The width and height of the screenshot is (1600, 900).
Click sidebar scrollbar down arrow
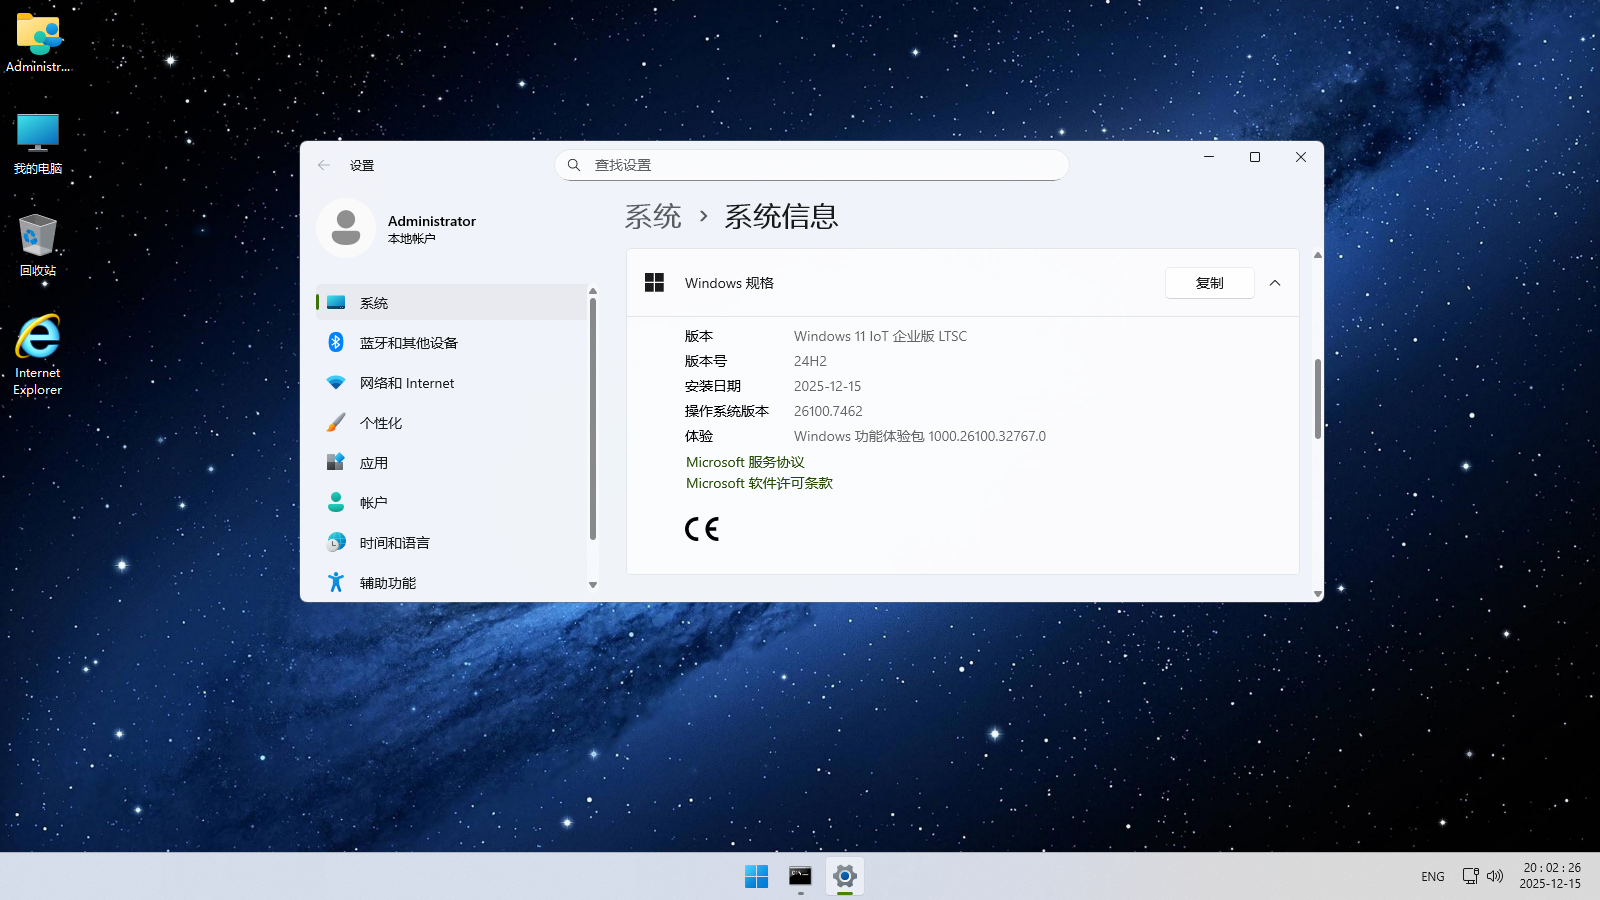point(593,585)
